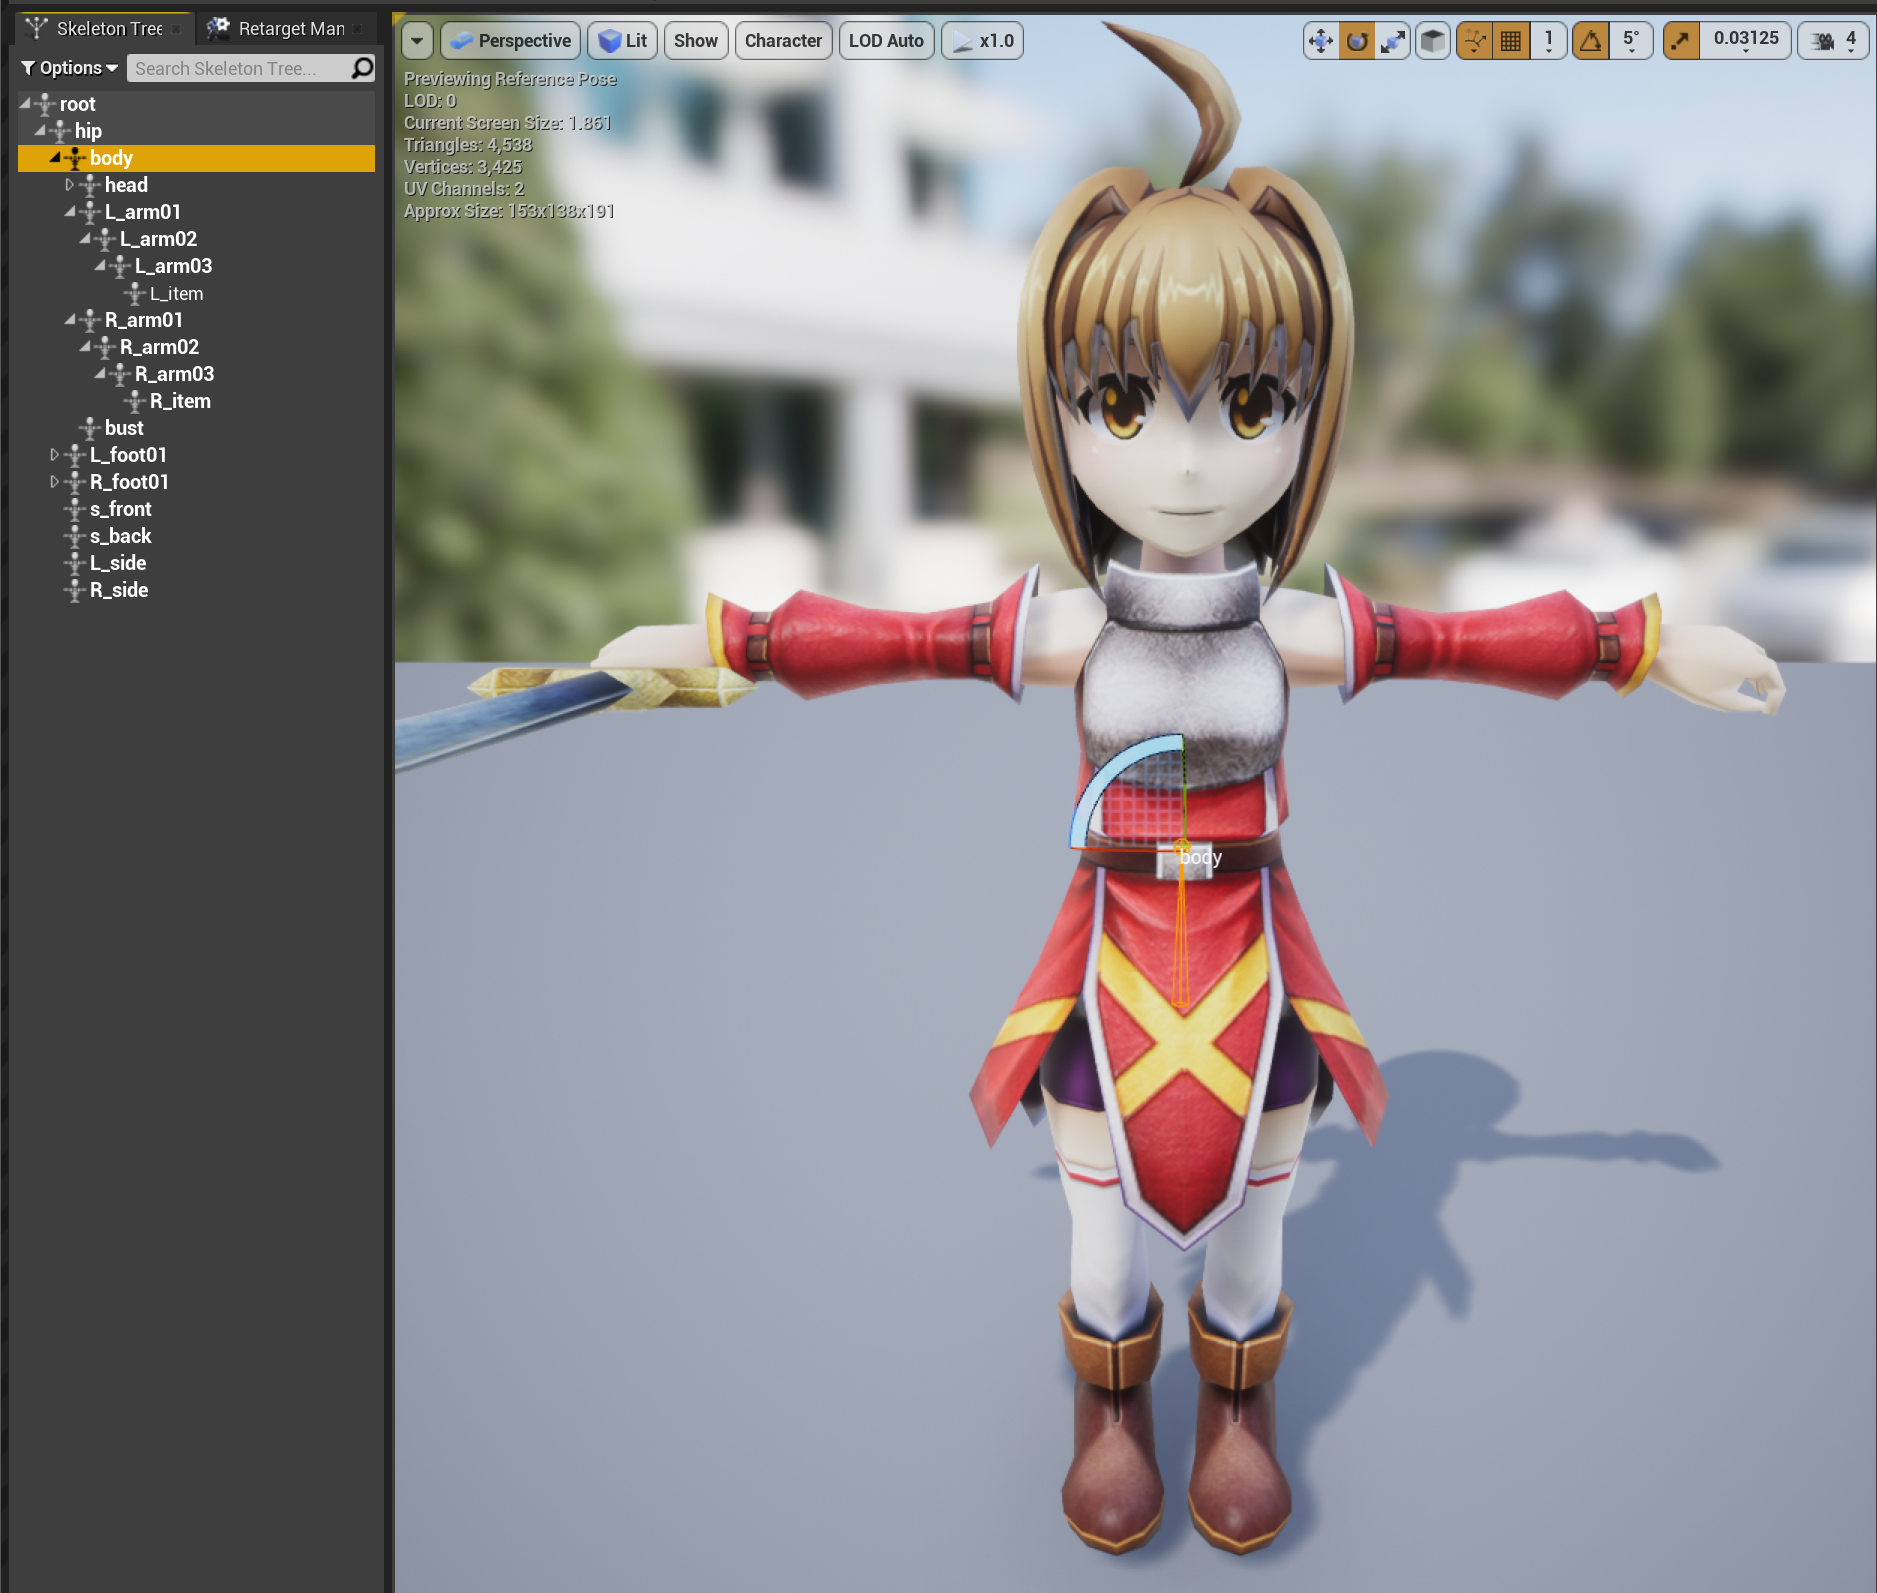Select the R_side bone
This screenshot has width=1877, height=1593.
[x=119, y=590]
